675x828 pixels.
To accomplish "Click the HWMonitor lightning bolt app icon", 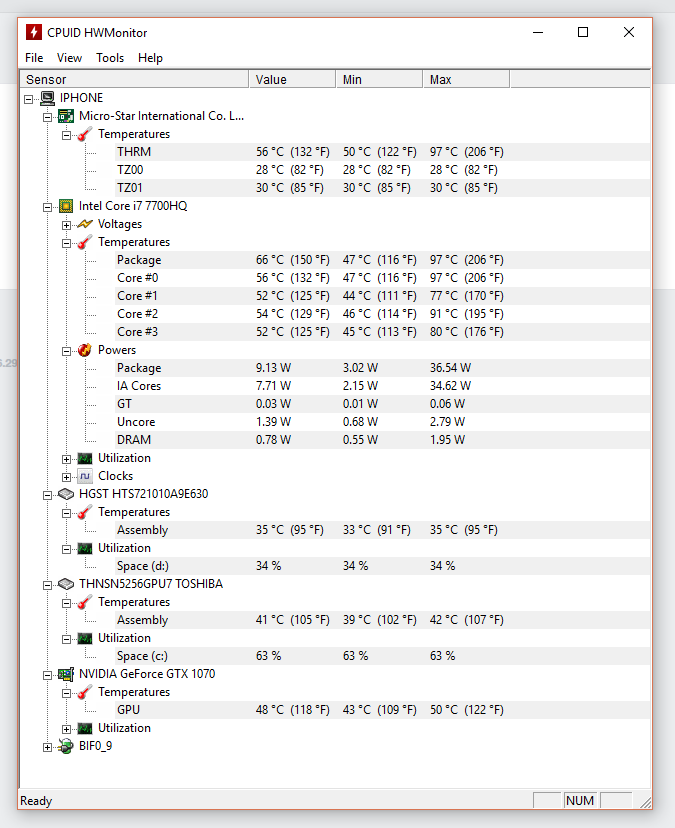I will [x=34, y=32].
